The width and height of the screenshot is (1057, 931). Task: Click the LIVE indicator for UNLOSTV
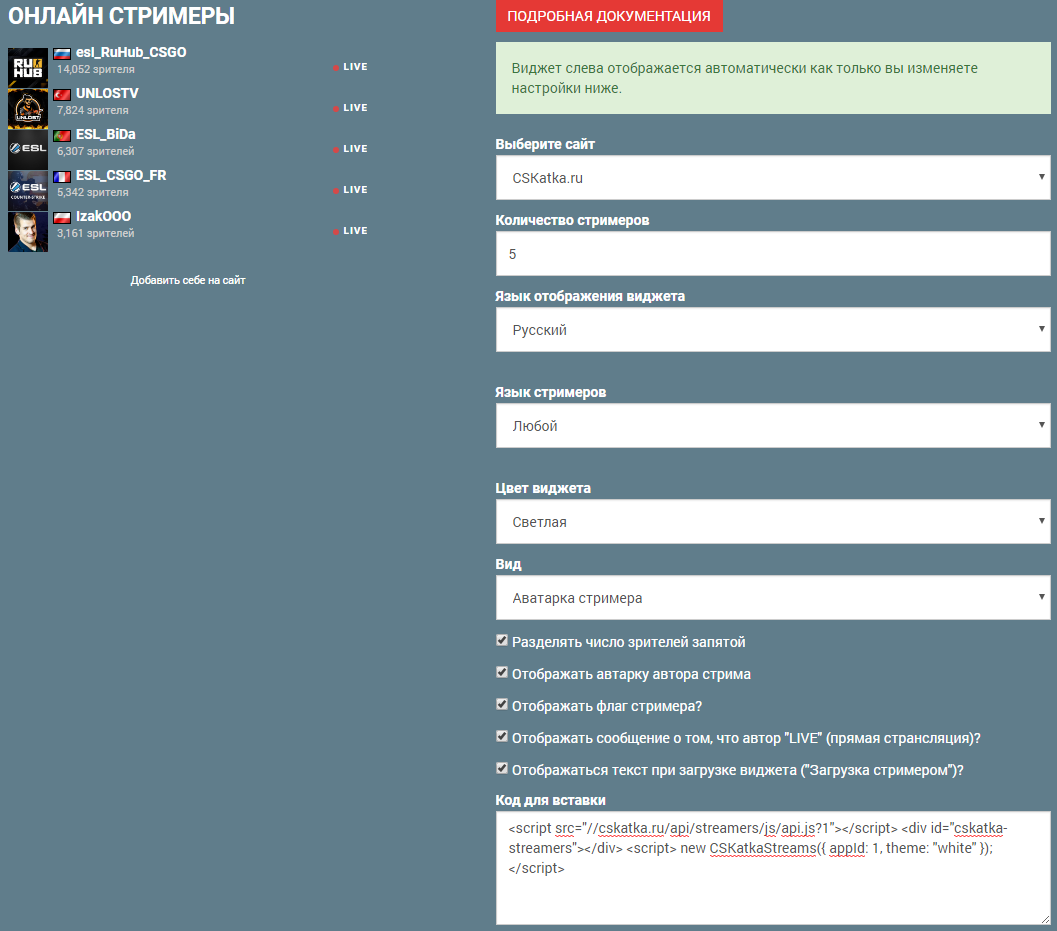[x=351, y=108]
